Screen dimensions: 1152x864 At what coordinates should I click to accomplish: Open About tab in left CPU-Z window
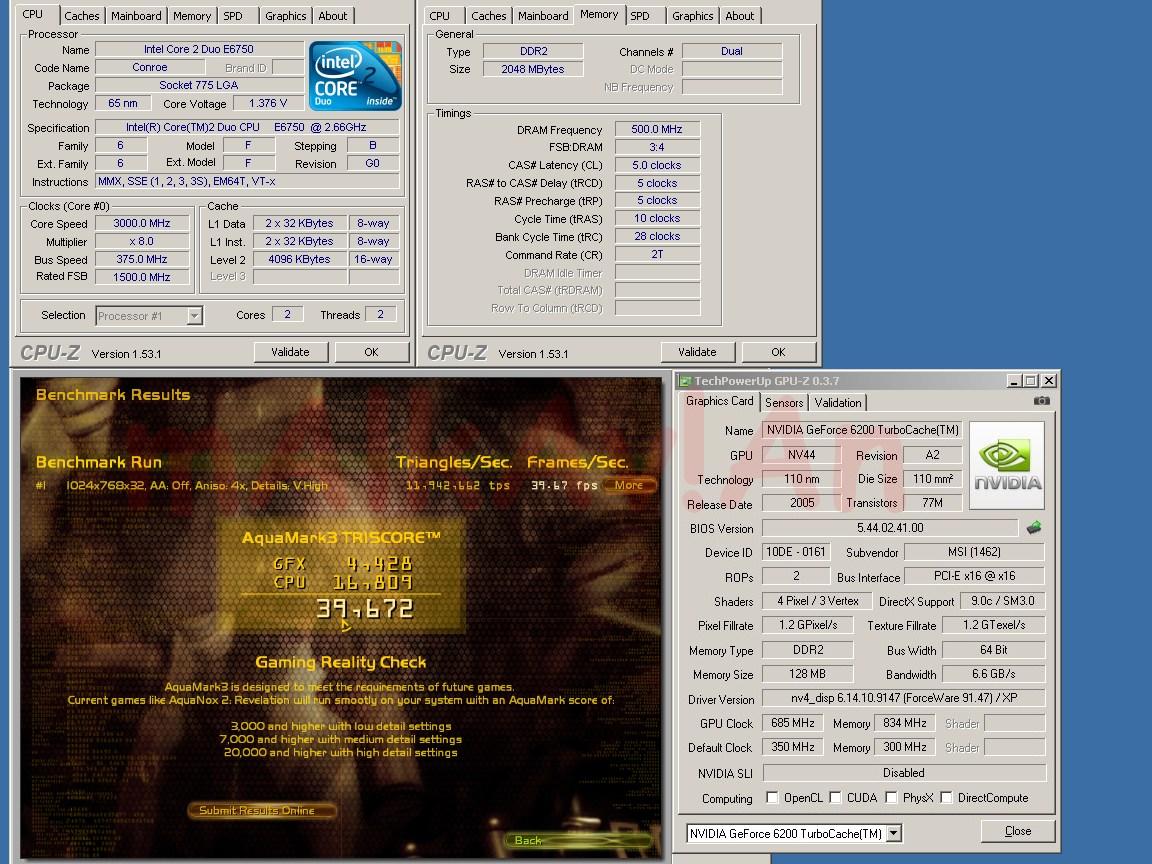(333, 16)
